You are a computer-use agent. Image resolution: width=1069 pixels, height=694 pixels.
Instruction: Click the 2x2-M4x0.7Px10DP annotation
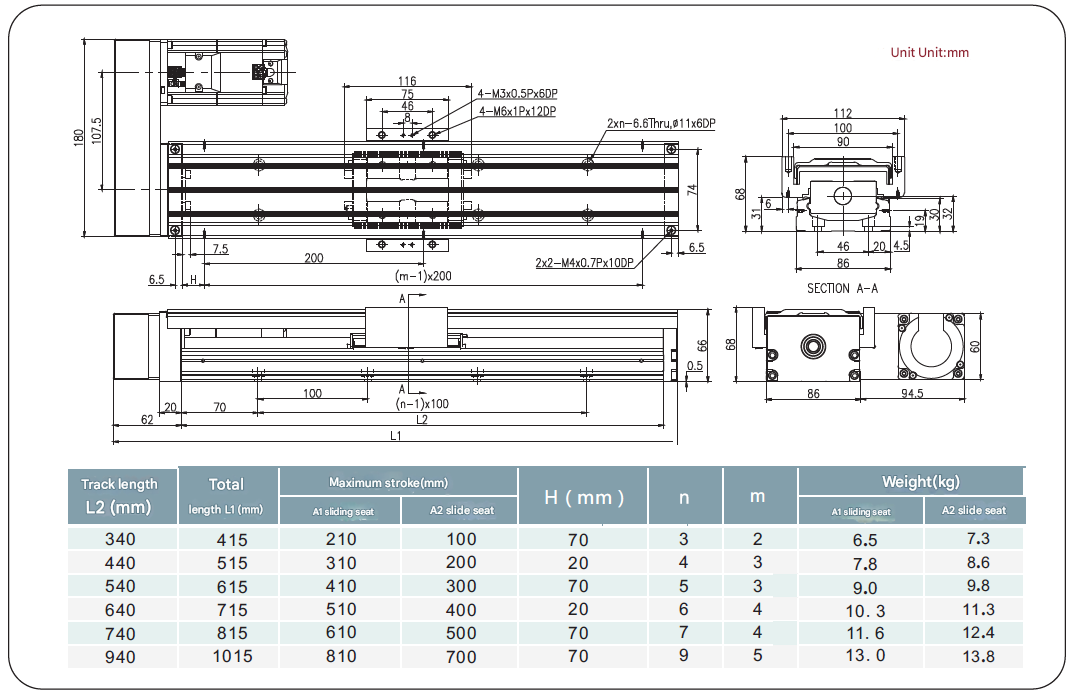click(584, 263)
